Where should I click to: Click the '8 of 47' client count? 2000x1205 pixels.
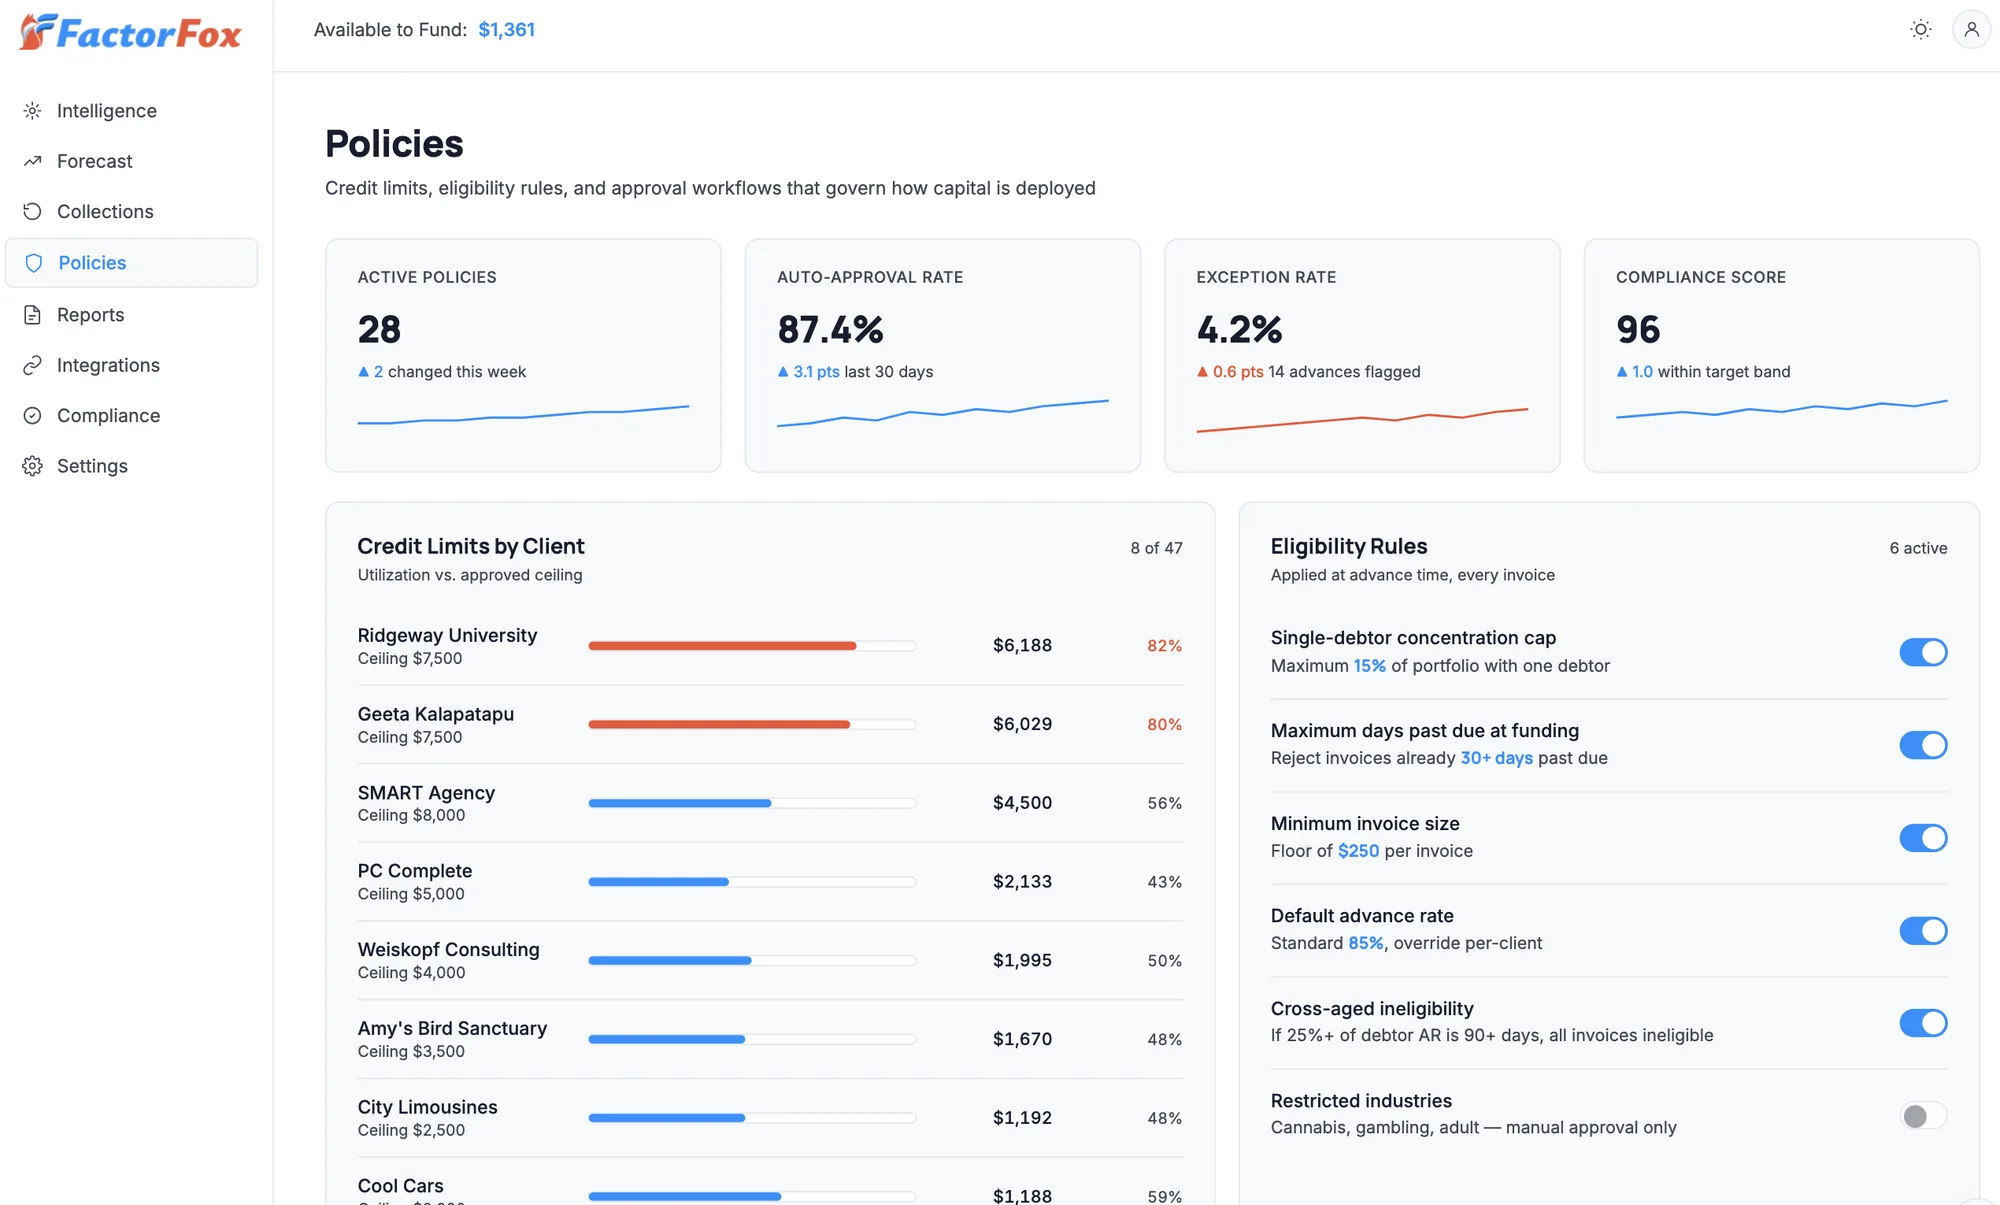click(1156, 548)
